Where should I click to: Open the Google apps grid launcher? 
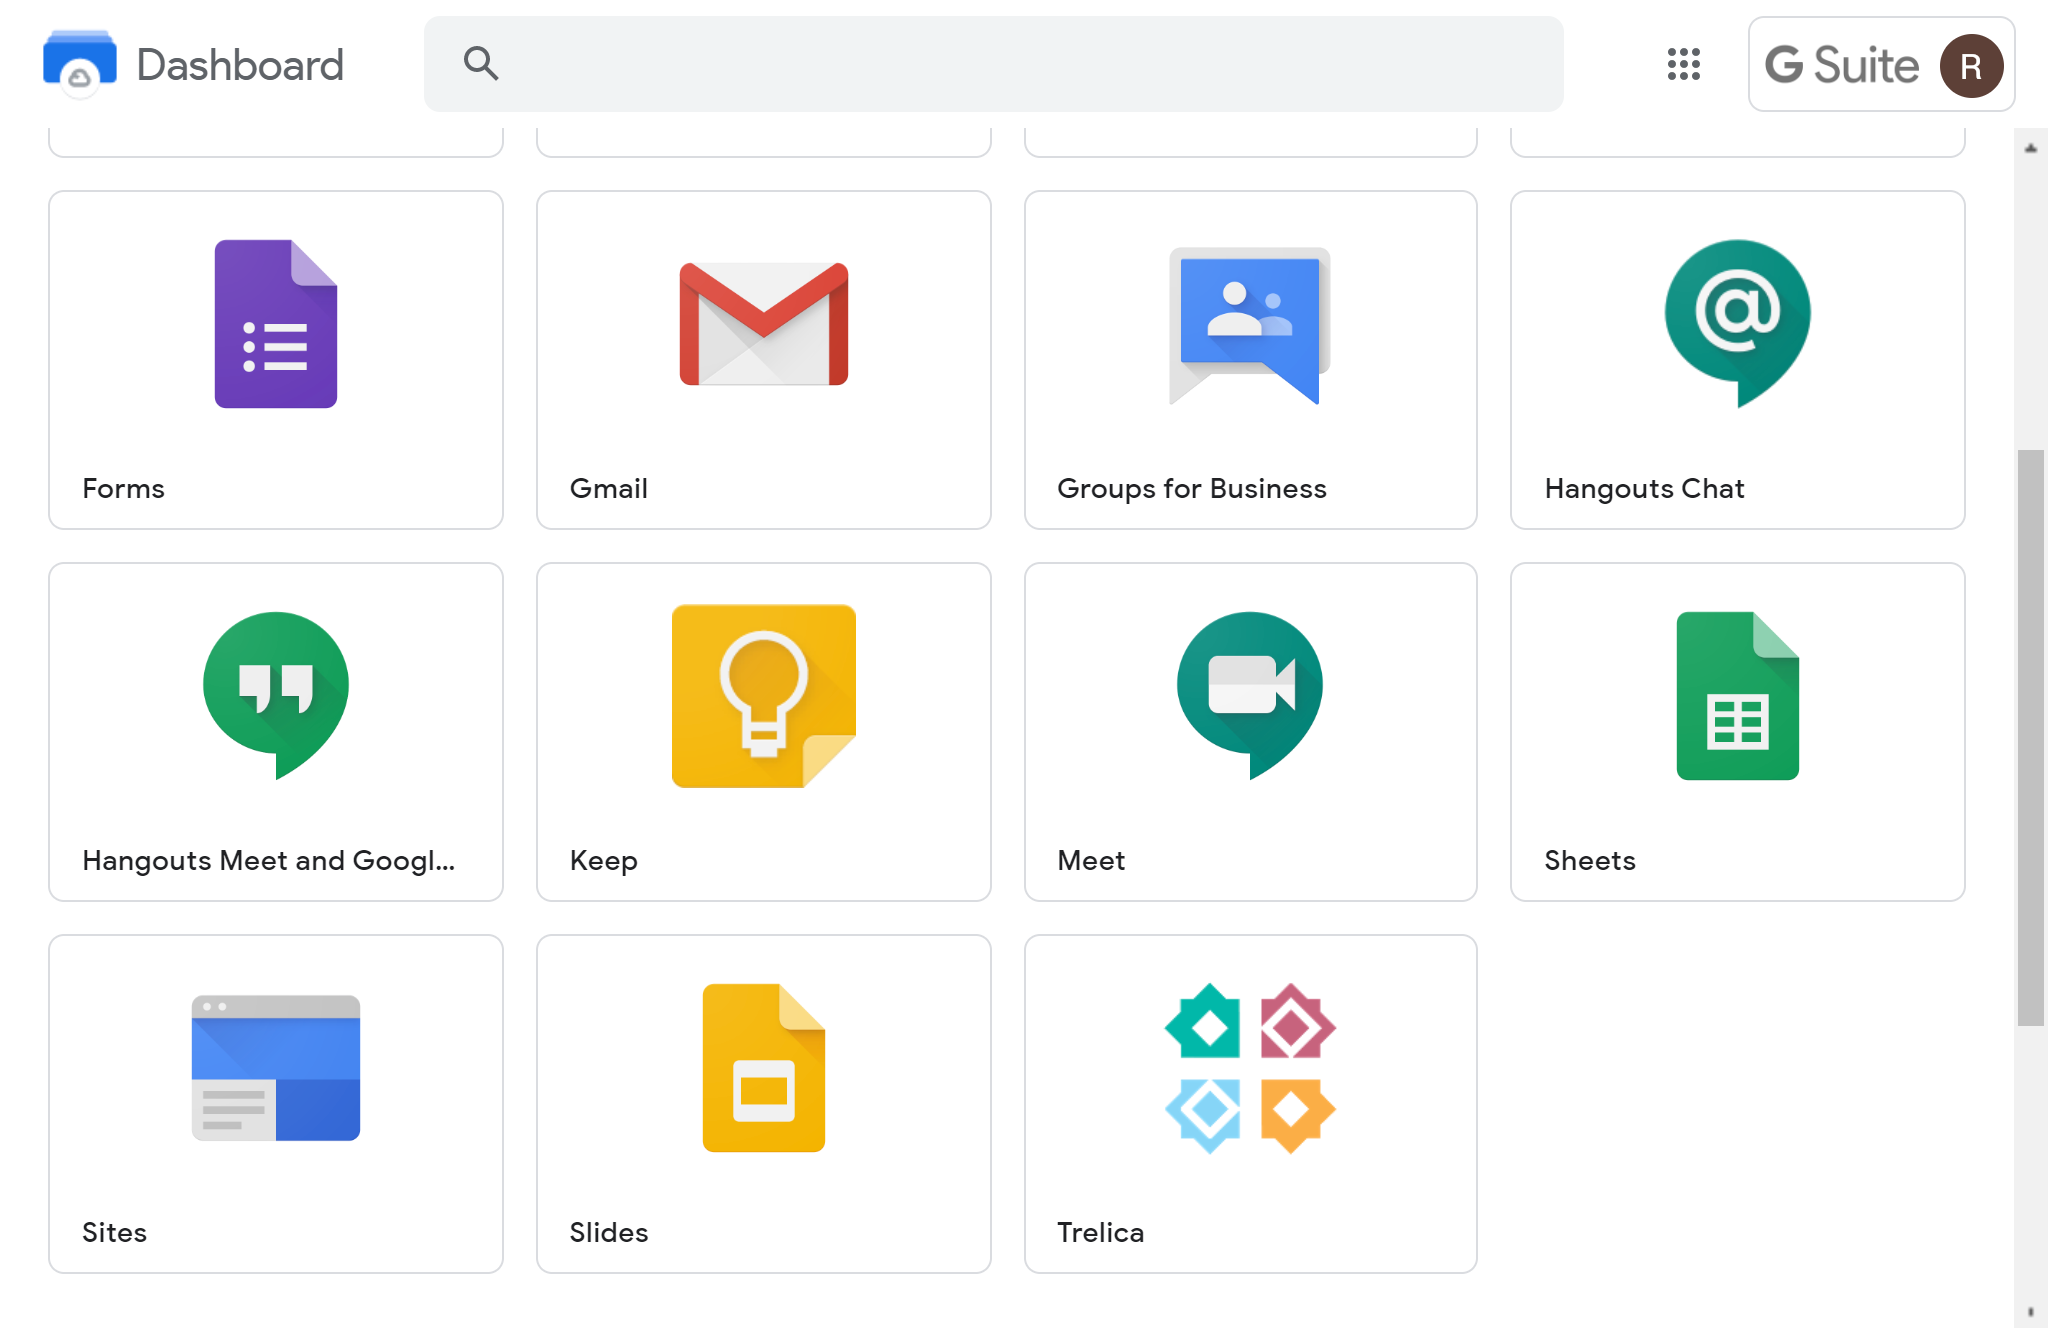(x=1684, y=64)
